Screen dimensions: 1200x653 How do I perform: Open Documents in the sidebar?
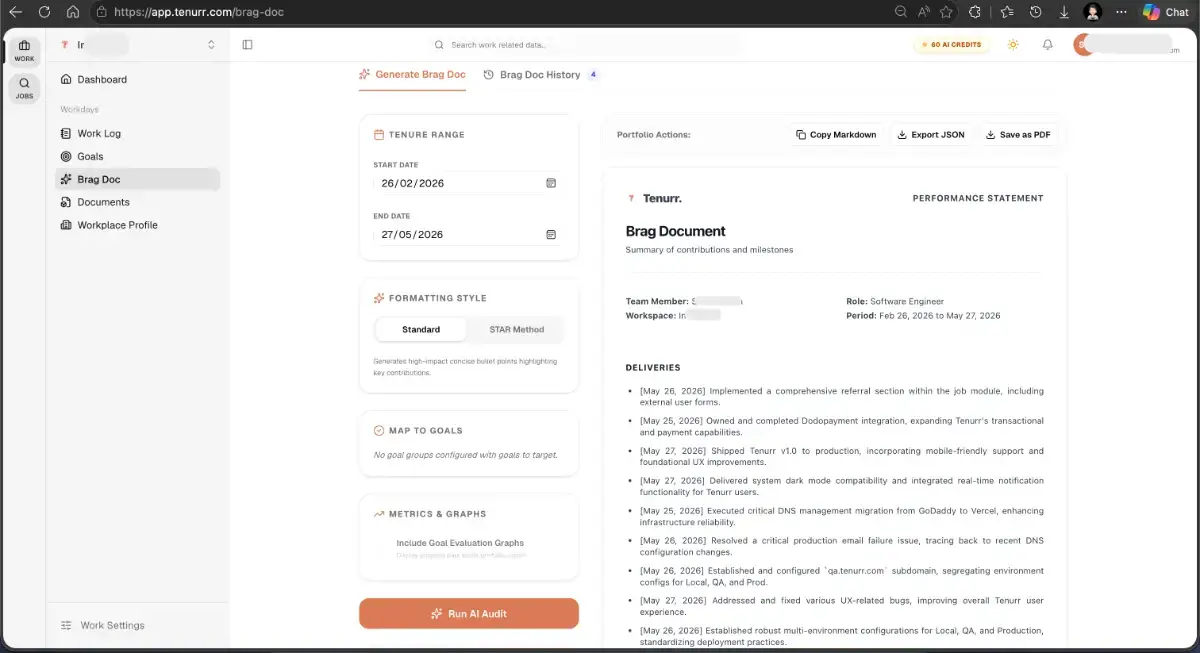(135, 202)
